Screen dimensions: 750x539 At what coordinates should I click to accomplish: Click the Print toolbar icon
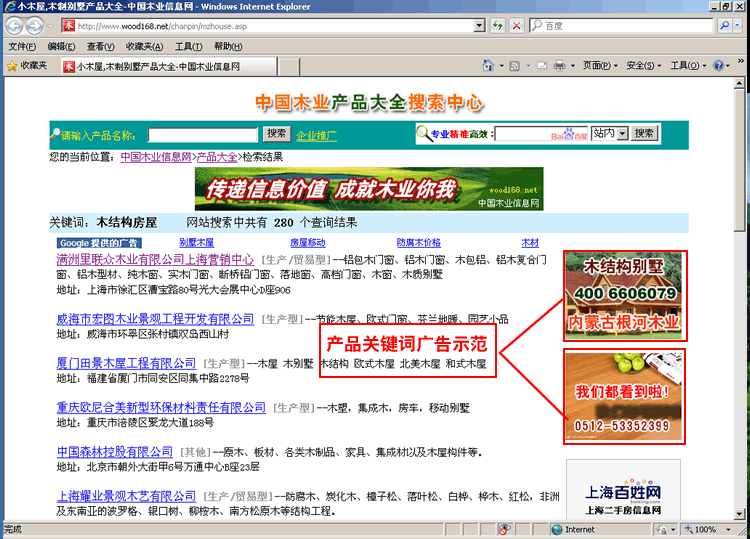click(559, 66)
